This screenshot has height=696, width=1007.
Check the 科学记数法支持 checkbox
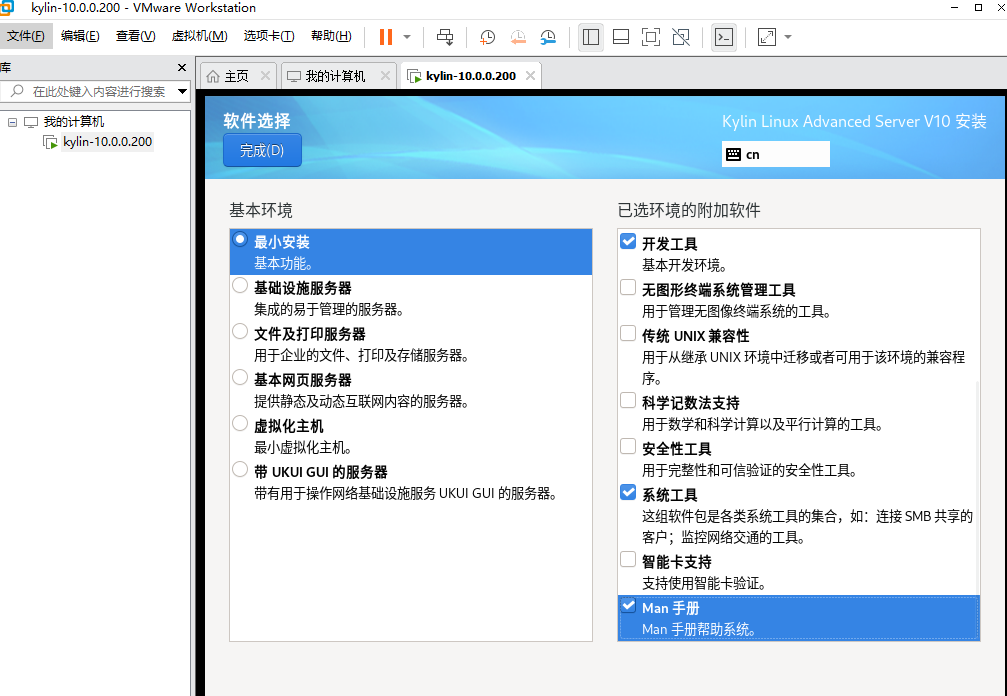pyautogui.click(x=628, y=400)
